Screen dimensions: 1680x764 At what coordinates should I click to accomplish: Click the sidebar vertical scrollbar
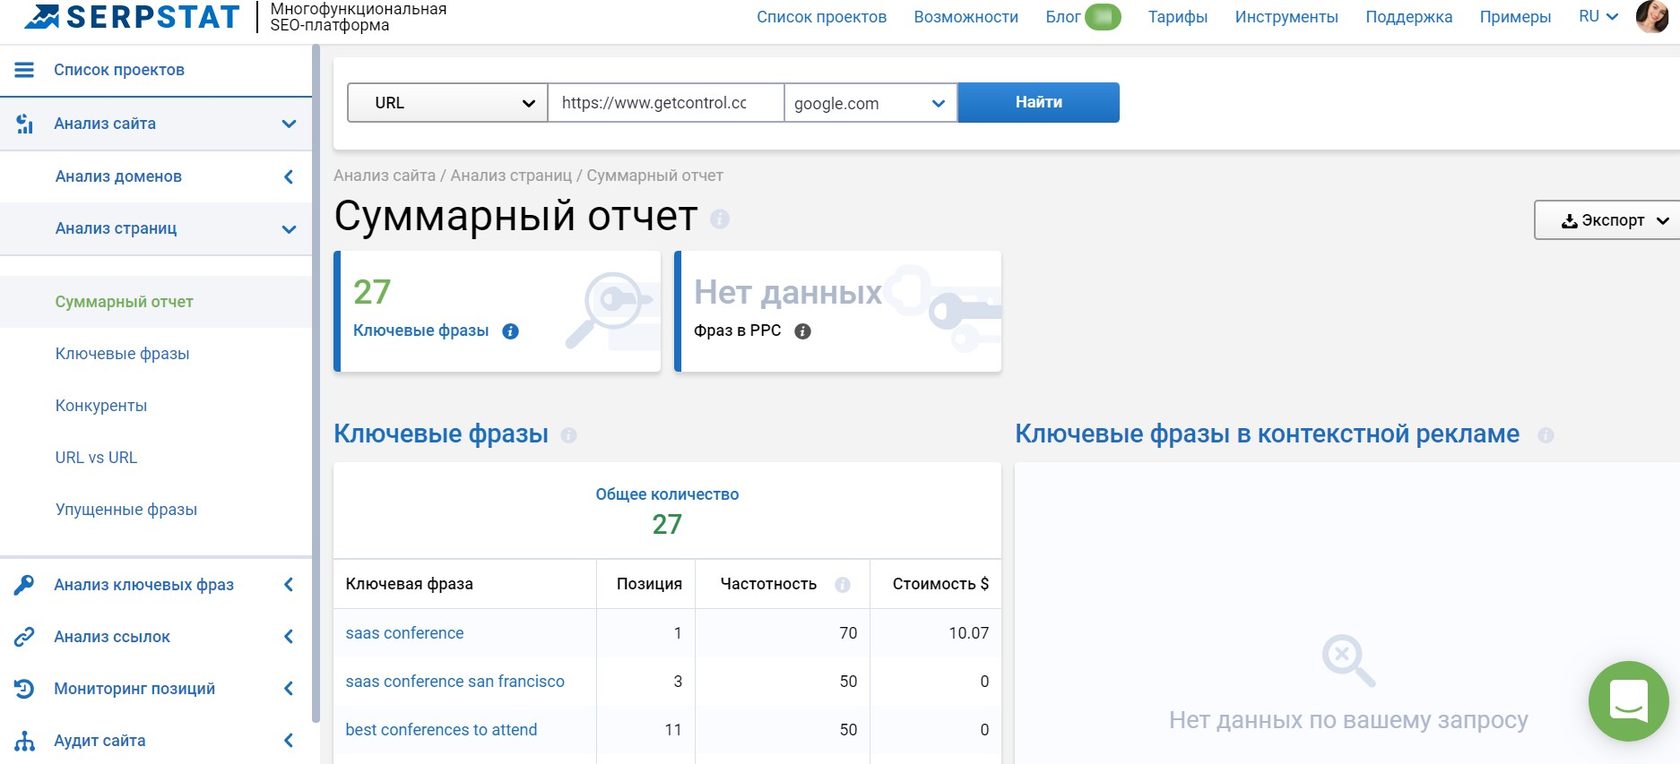(x=316, y=385)
